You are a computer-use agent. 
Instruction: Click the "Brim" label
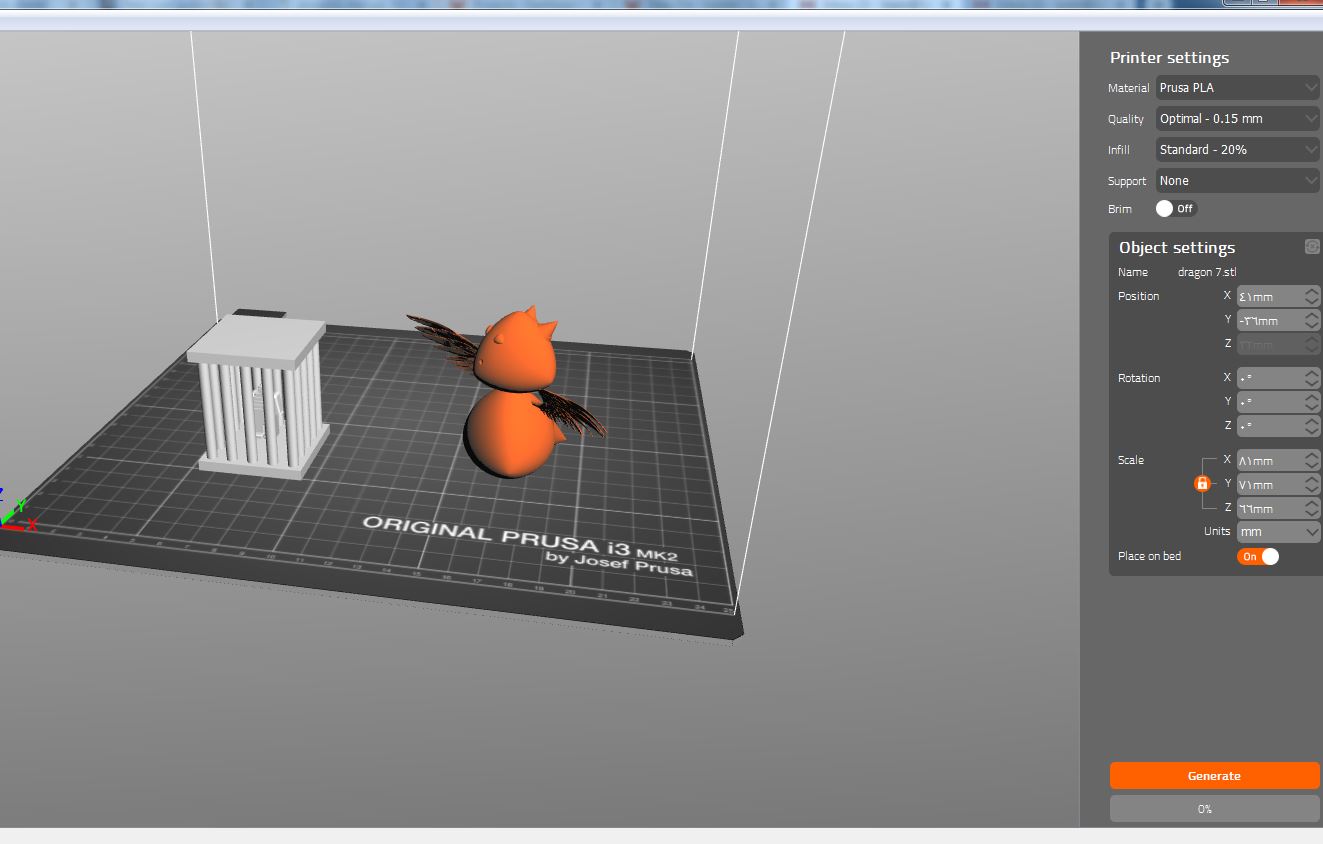[x=1120, y=209]
